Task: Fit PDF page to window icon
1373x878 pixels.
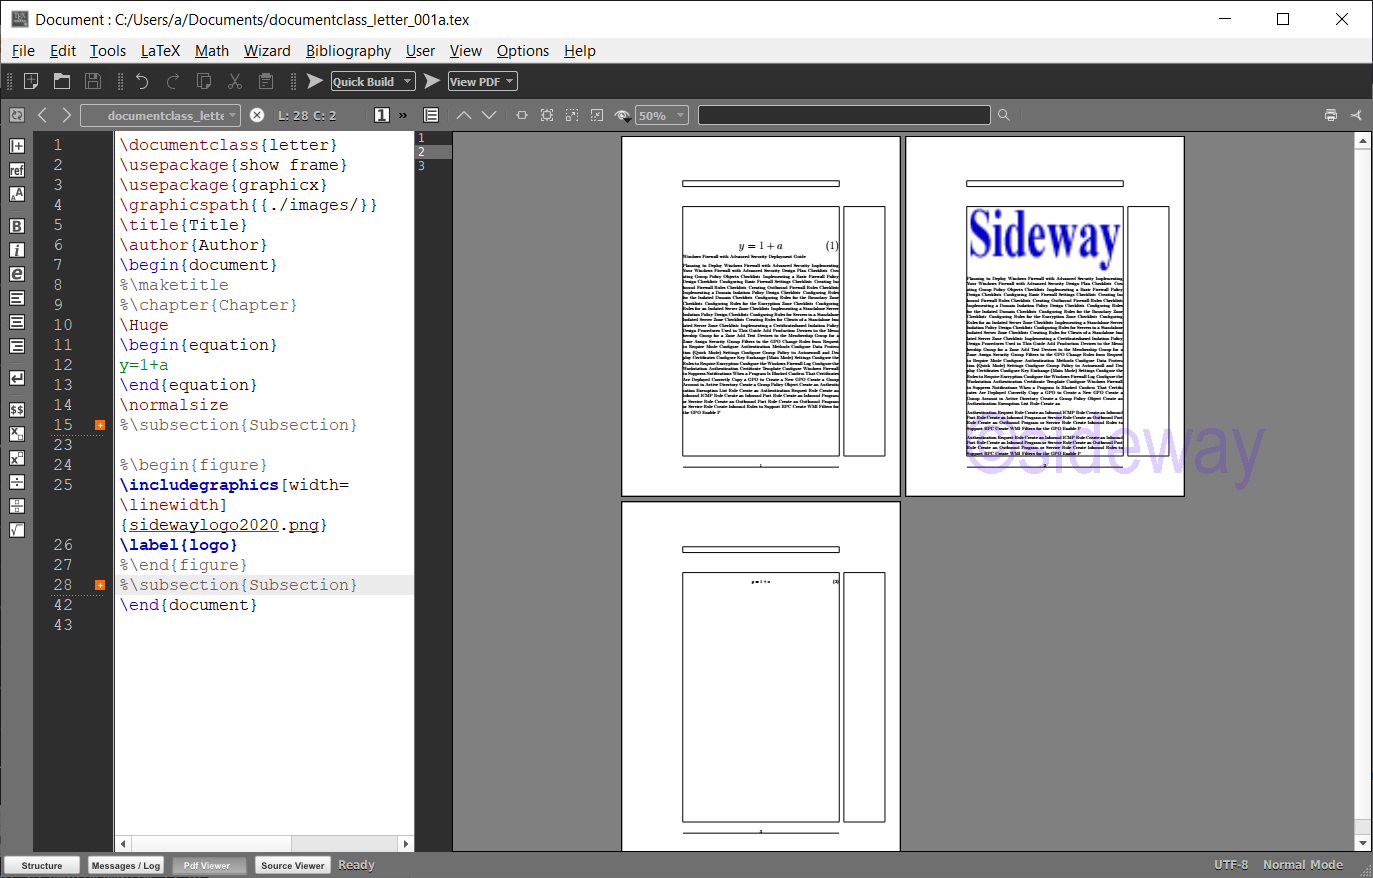Action: click(547, 115)
